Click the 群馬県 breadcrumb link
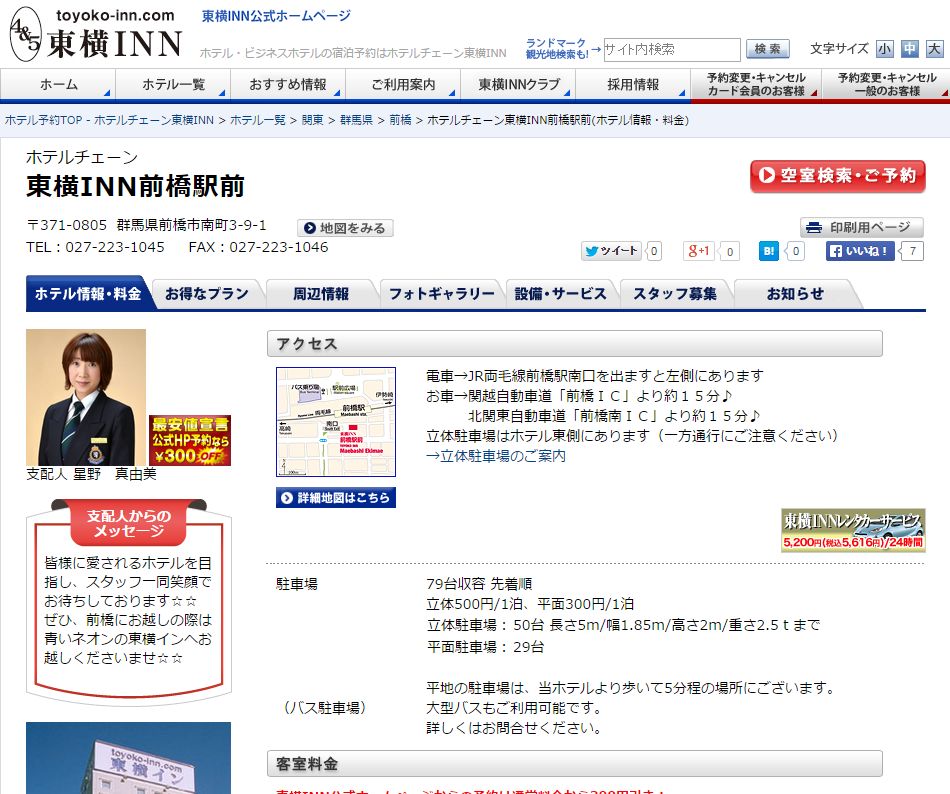950x794 pixels. click(356, 120)
